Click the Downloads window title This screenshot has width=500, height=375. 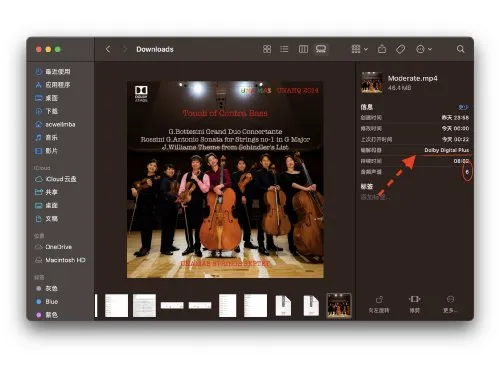pyautogui.click(x=155, y=49)
